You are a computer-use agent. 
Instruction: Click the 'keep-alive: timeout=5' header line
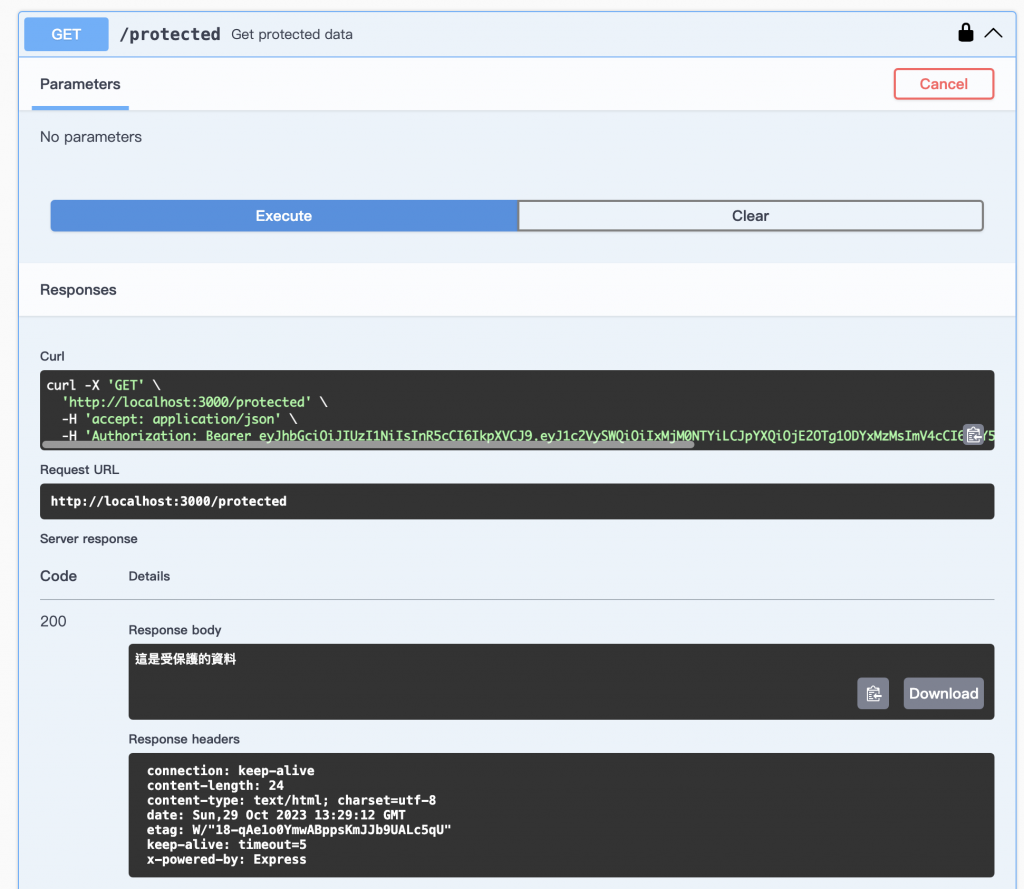pos(227,845)
